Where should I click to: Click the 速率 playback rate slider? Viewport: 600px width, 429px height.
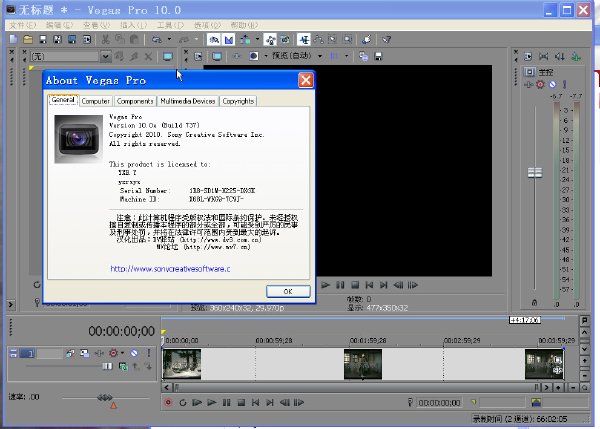[x=105, y=398]
